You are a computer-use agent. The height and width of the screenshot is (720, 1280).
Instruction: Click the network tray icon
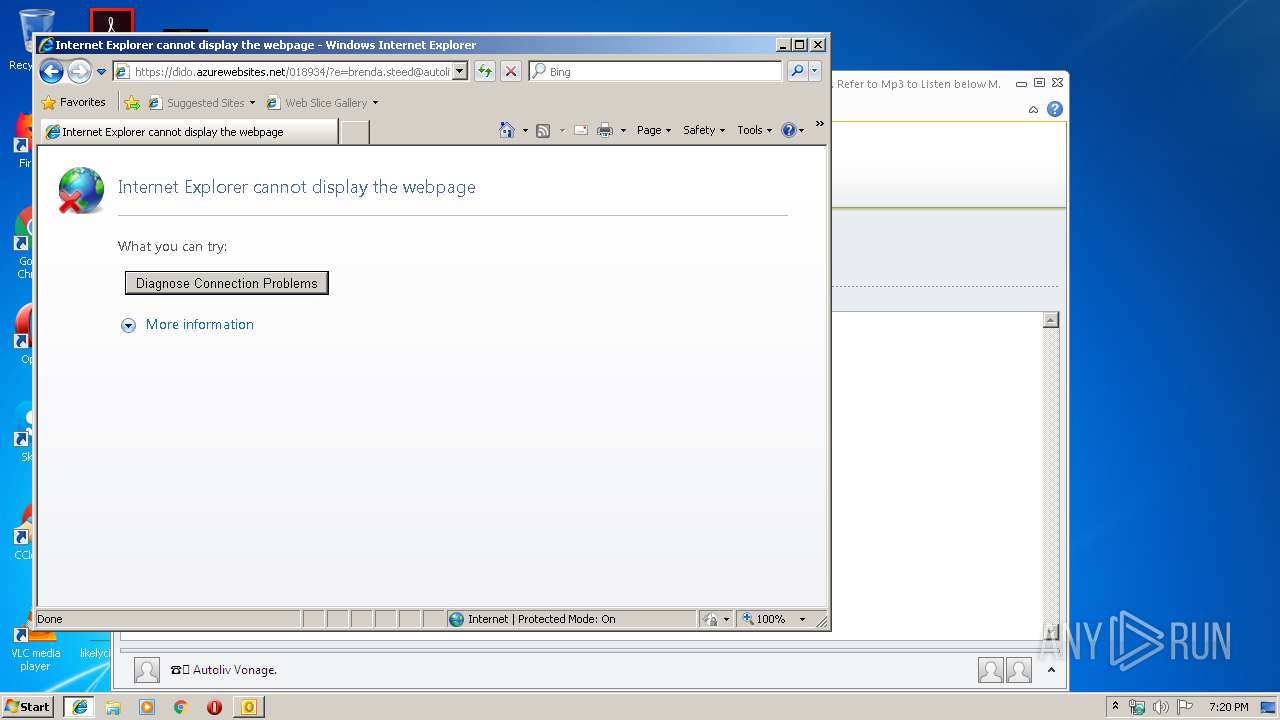pos(1137,707)
